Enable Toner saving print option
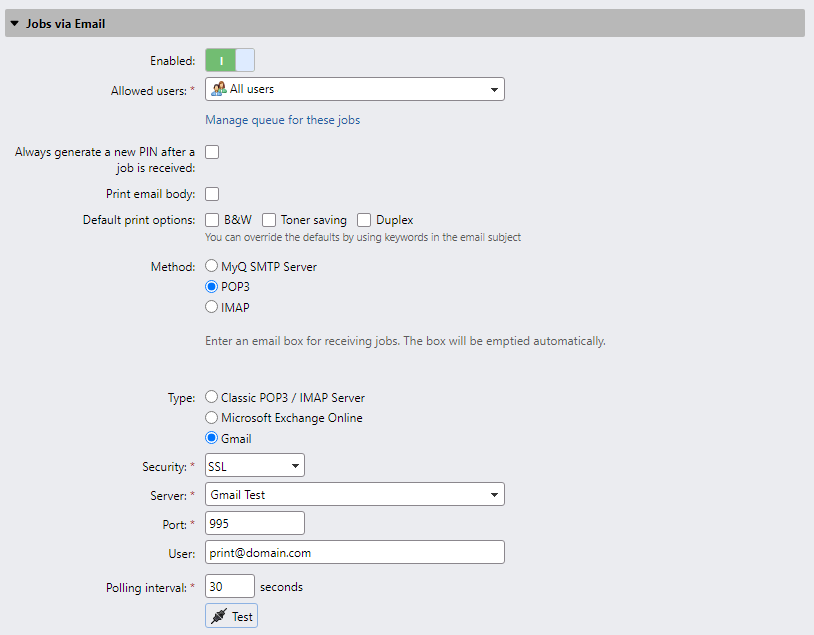Viewport: 814px width, 635px height. (268, 219)
